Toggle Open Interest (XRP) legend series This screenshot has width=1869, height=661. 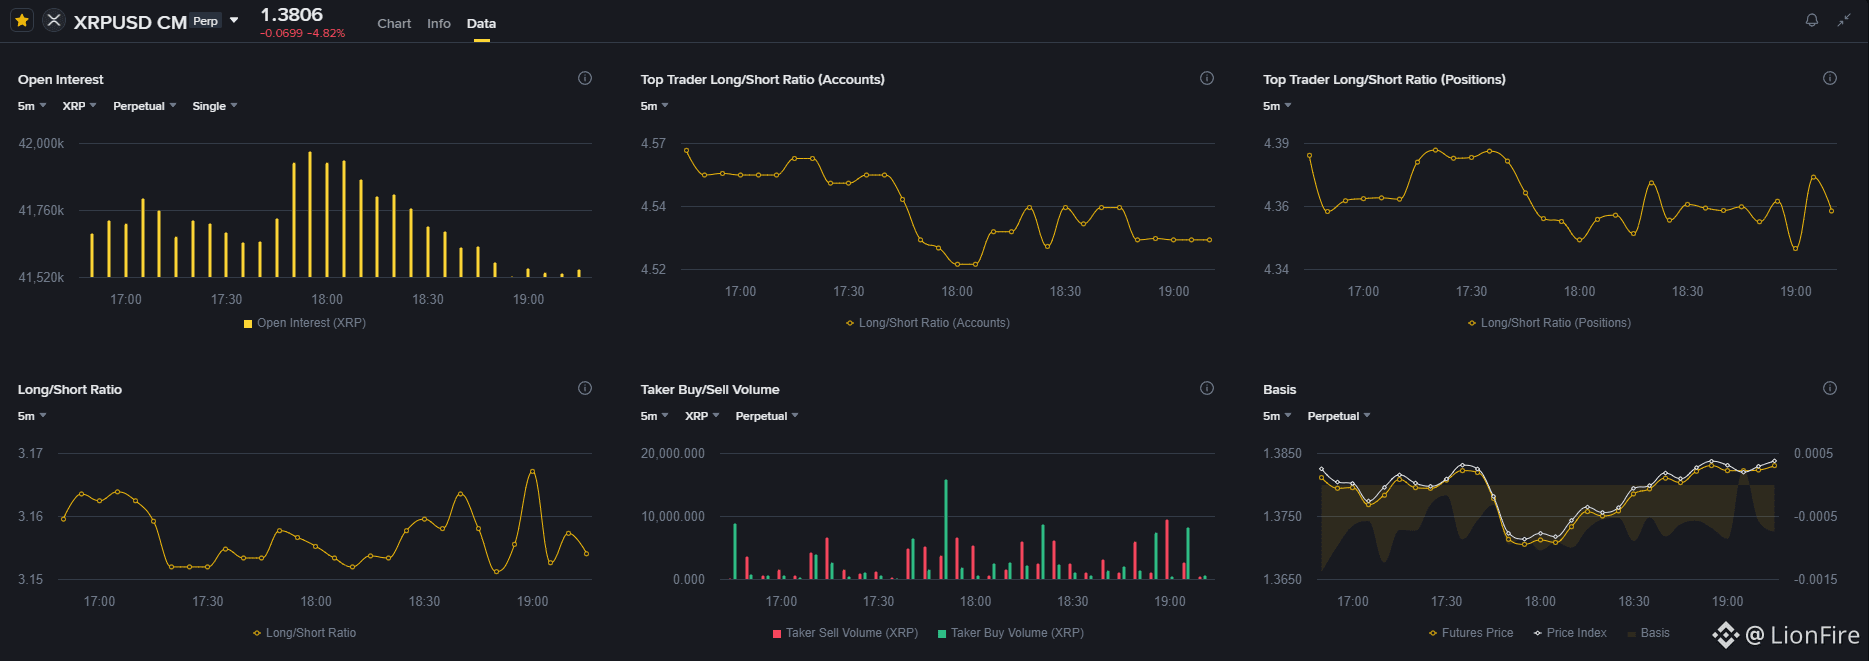point(305,323)
